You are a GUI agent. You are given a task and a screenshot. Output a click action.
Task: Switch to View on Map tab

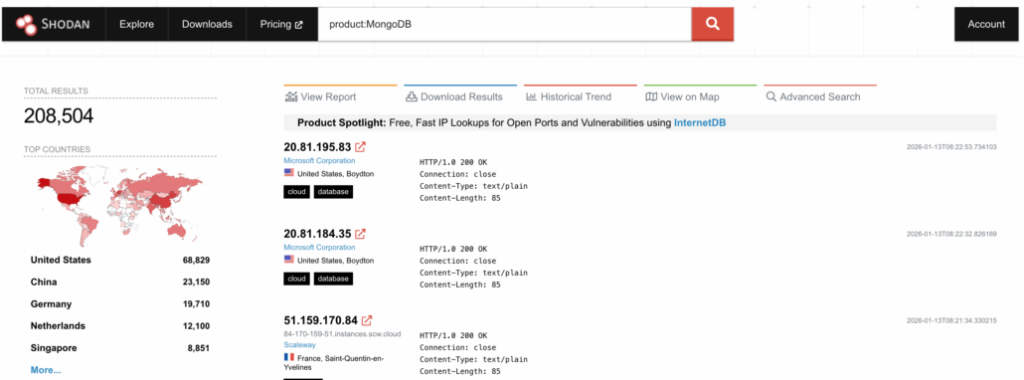pyautogui.click(x=700, y=96)
